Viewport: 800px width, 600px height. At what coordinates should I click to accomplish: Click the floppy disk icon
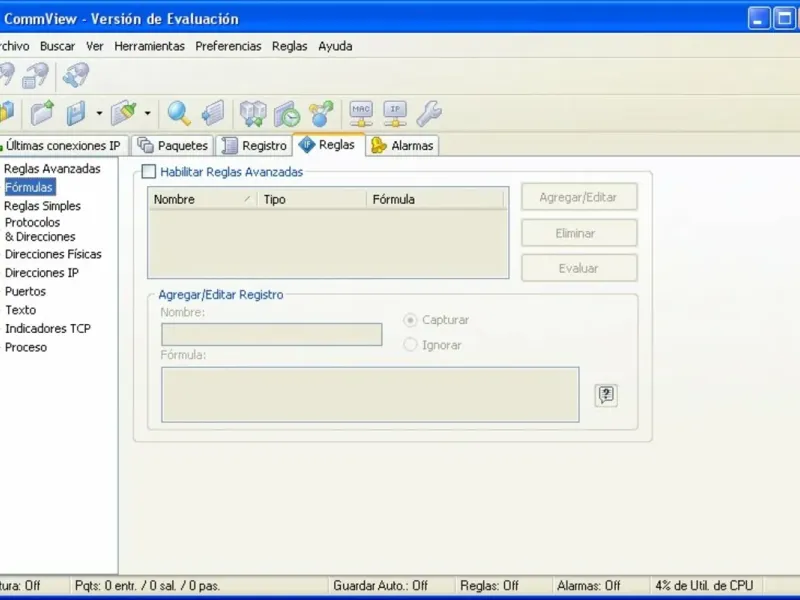(x=77, y=113)
